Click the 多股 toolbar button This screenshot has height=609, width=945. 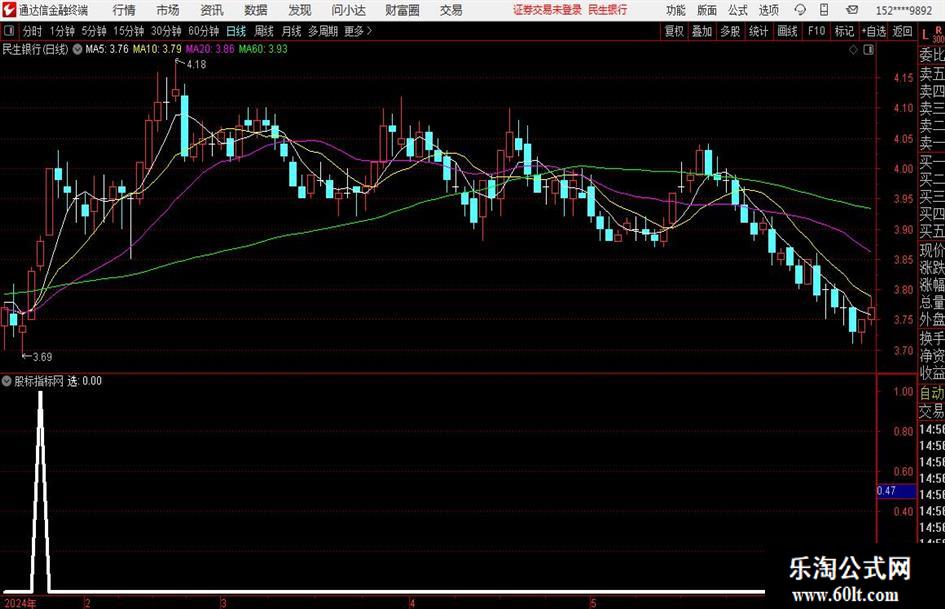pyautogui.click(x=730, y=31)
